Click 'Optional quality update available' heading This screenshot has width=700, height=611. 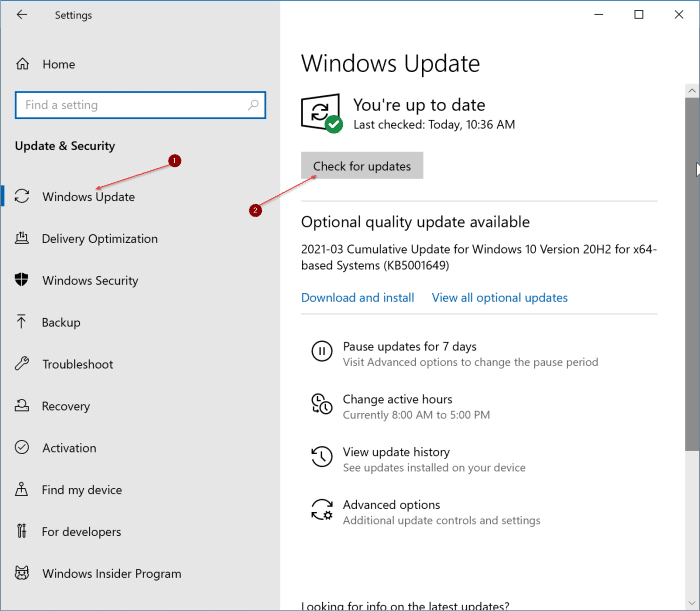[x=415, y=222]
